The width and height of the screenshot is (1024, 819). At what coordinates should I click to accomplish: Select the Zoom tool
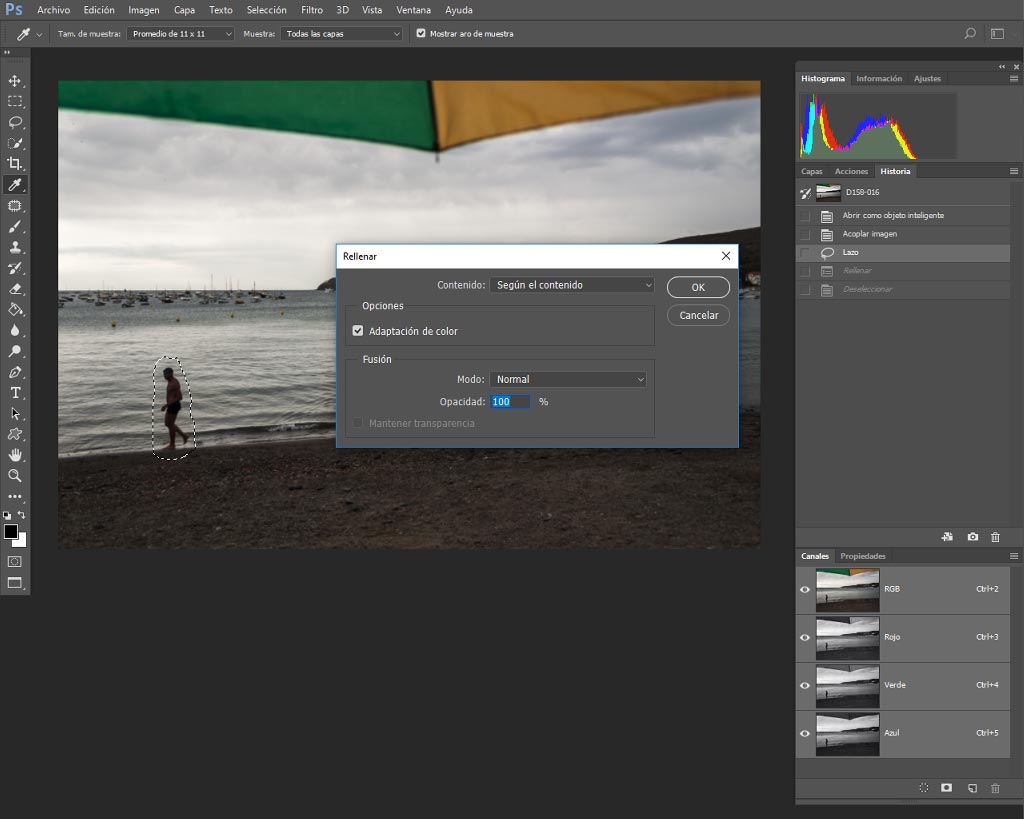(14, 475)
